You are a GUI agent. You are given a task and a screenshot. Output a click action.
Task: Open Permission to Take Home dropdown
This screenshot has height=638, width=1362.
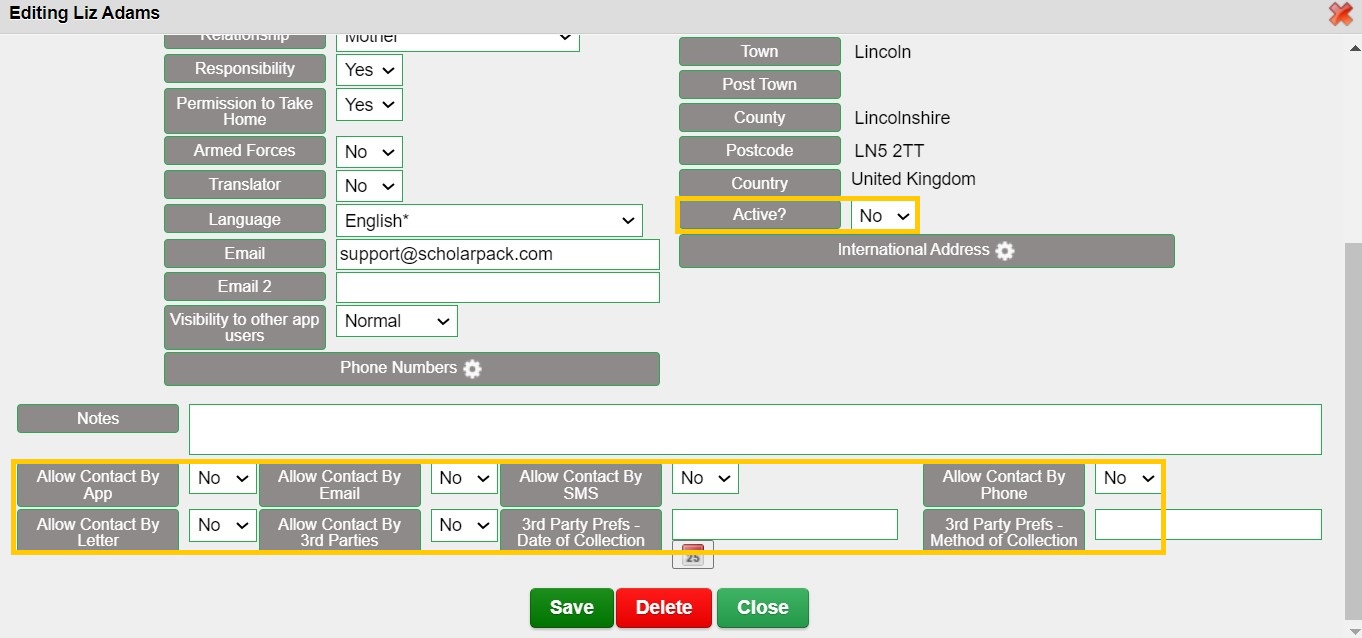pos(369,105)
